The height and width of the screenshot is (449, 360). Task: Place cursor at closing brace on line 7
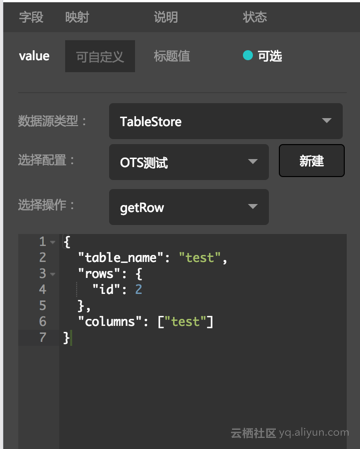(66, 338)
